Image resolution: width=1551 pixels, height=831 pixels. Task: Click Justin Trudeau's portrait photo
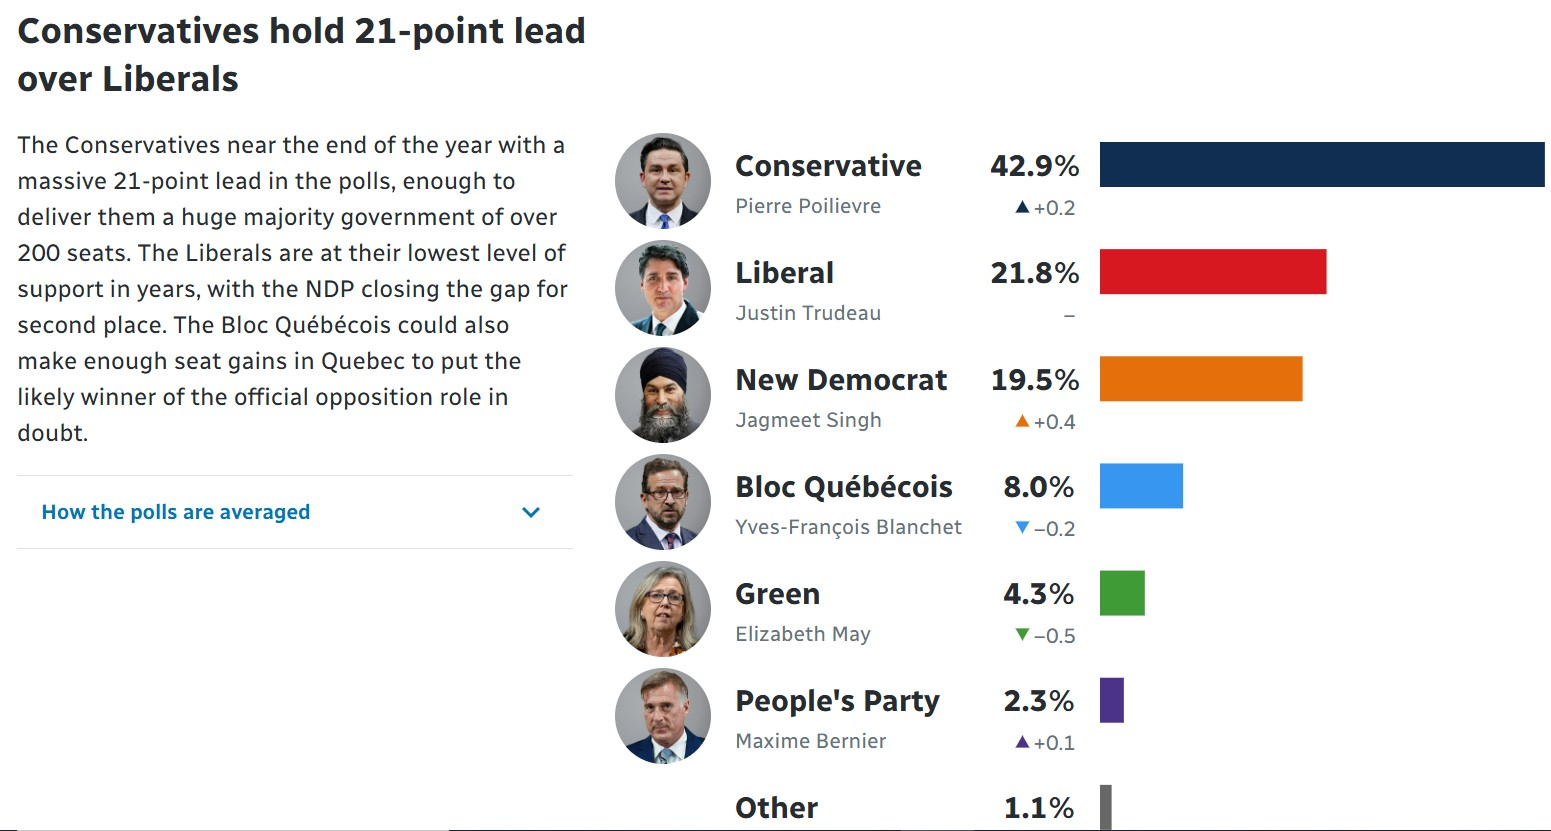pyautogui.click(x=663, y=288)
